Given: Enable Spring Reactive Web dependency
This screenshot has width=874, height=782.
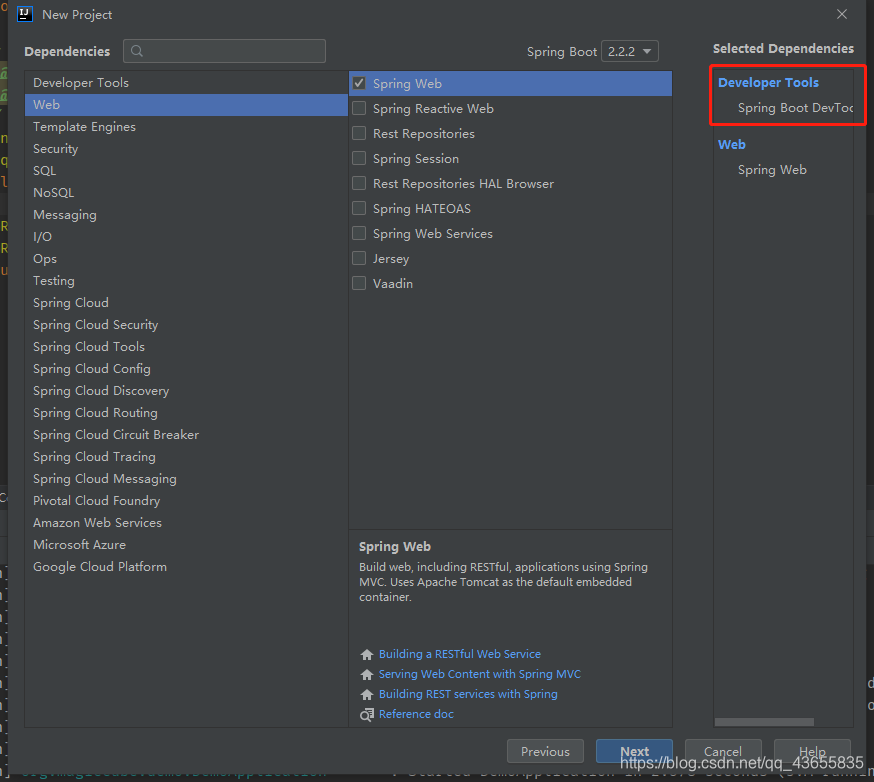Looking at the screenshot, I should (360, 108).
